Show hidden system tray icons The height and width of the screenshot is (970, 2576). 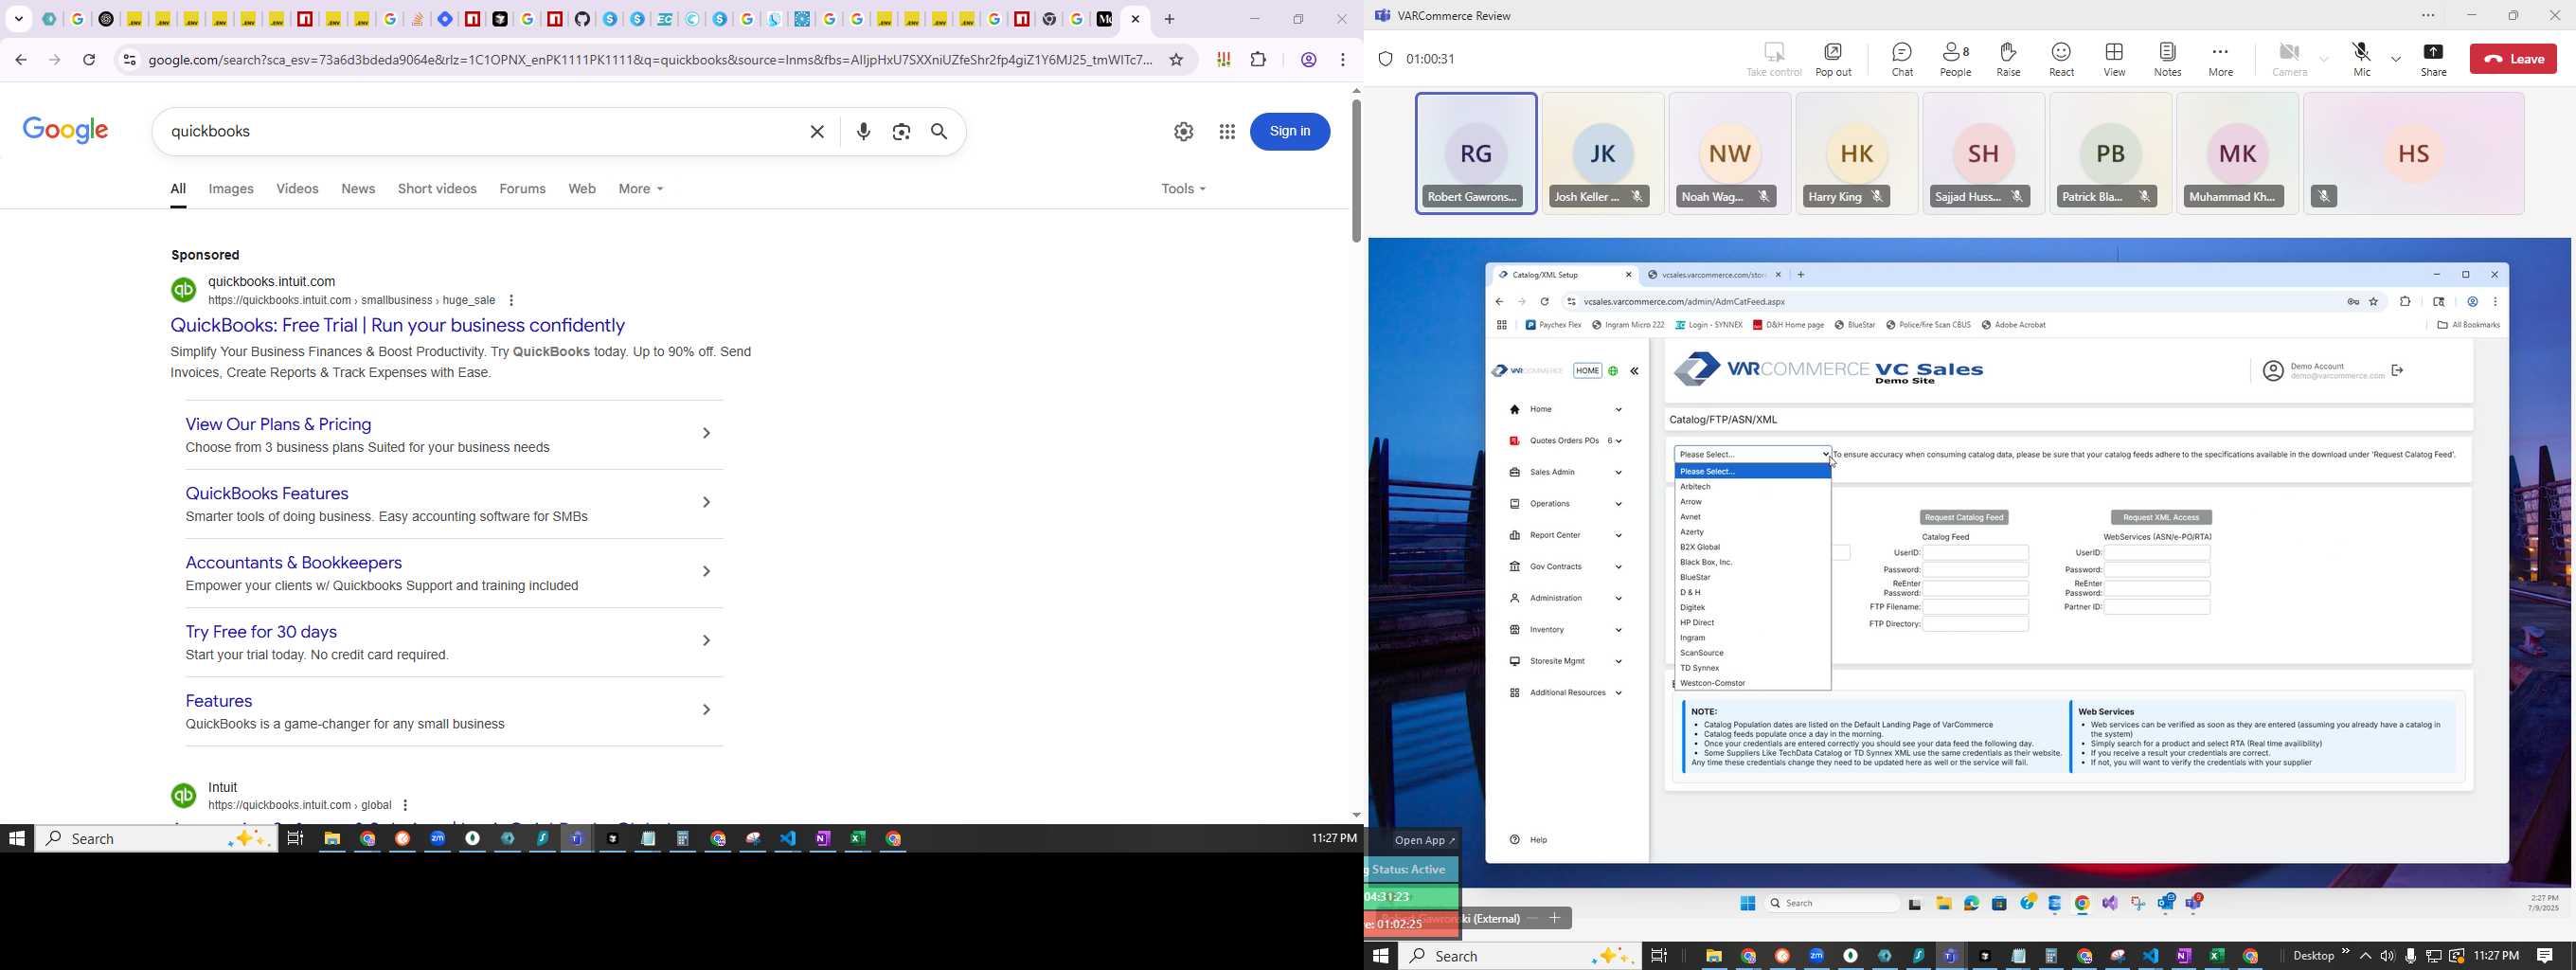(2365, 957)
